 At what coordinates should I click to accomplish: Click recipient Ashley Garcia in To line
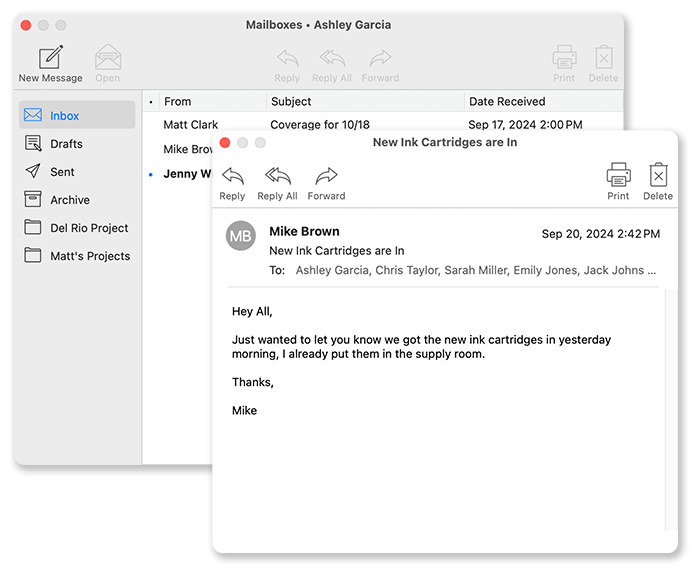332,270
